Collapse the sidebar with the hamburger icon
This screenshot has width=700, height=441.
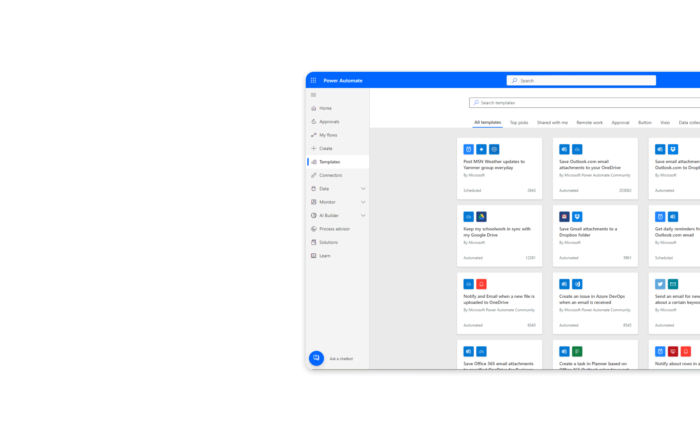pyautogui.click(x=313, y=95)
